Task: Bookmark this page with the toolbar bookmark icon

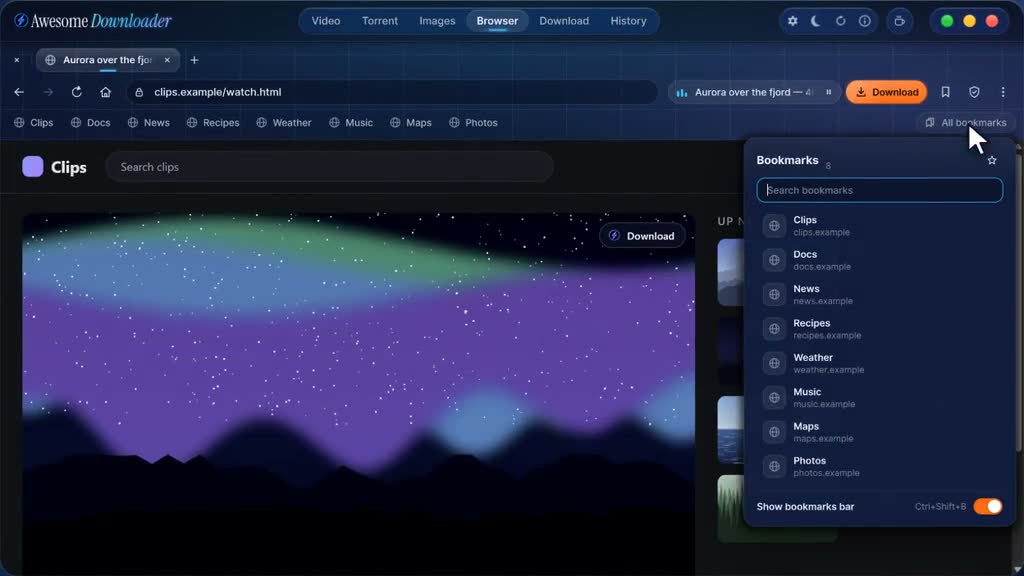Action: click(x=945, y=92)
